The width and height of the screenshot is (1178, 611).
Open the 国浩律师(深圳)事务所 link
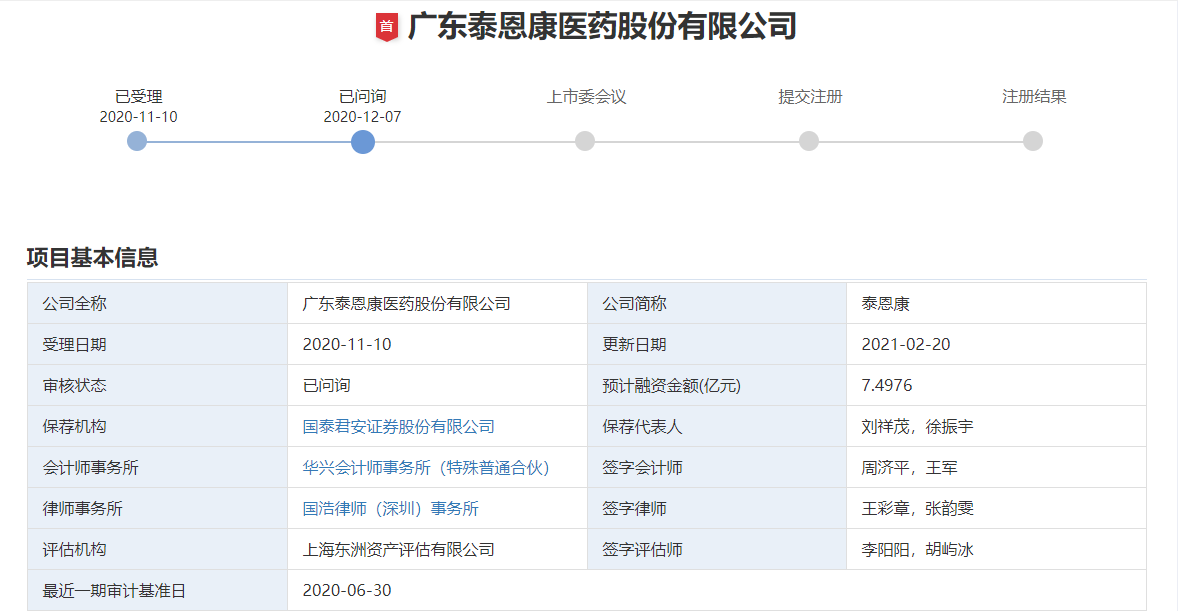click(390, 509)
